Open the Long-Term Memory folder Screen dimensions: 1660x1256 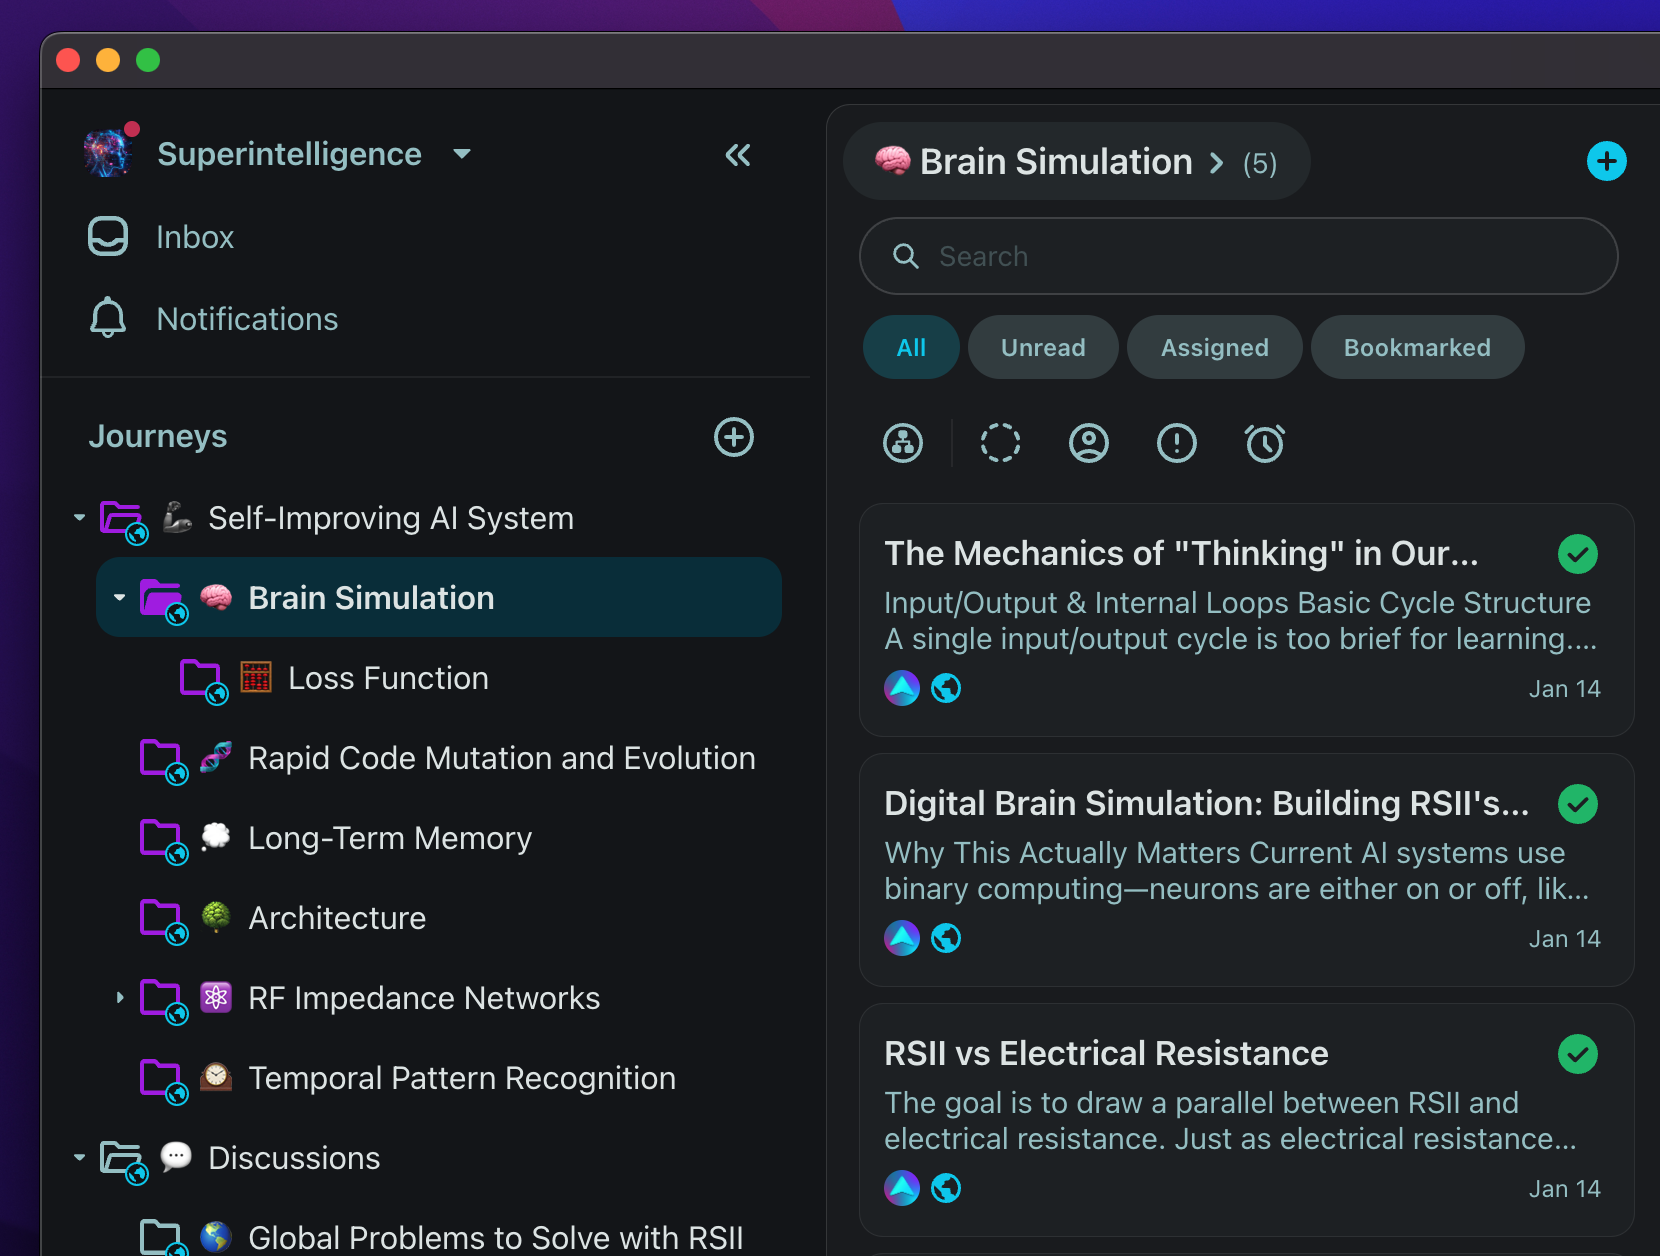[x=390, y=838]
